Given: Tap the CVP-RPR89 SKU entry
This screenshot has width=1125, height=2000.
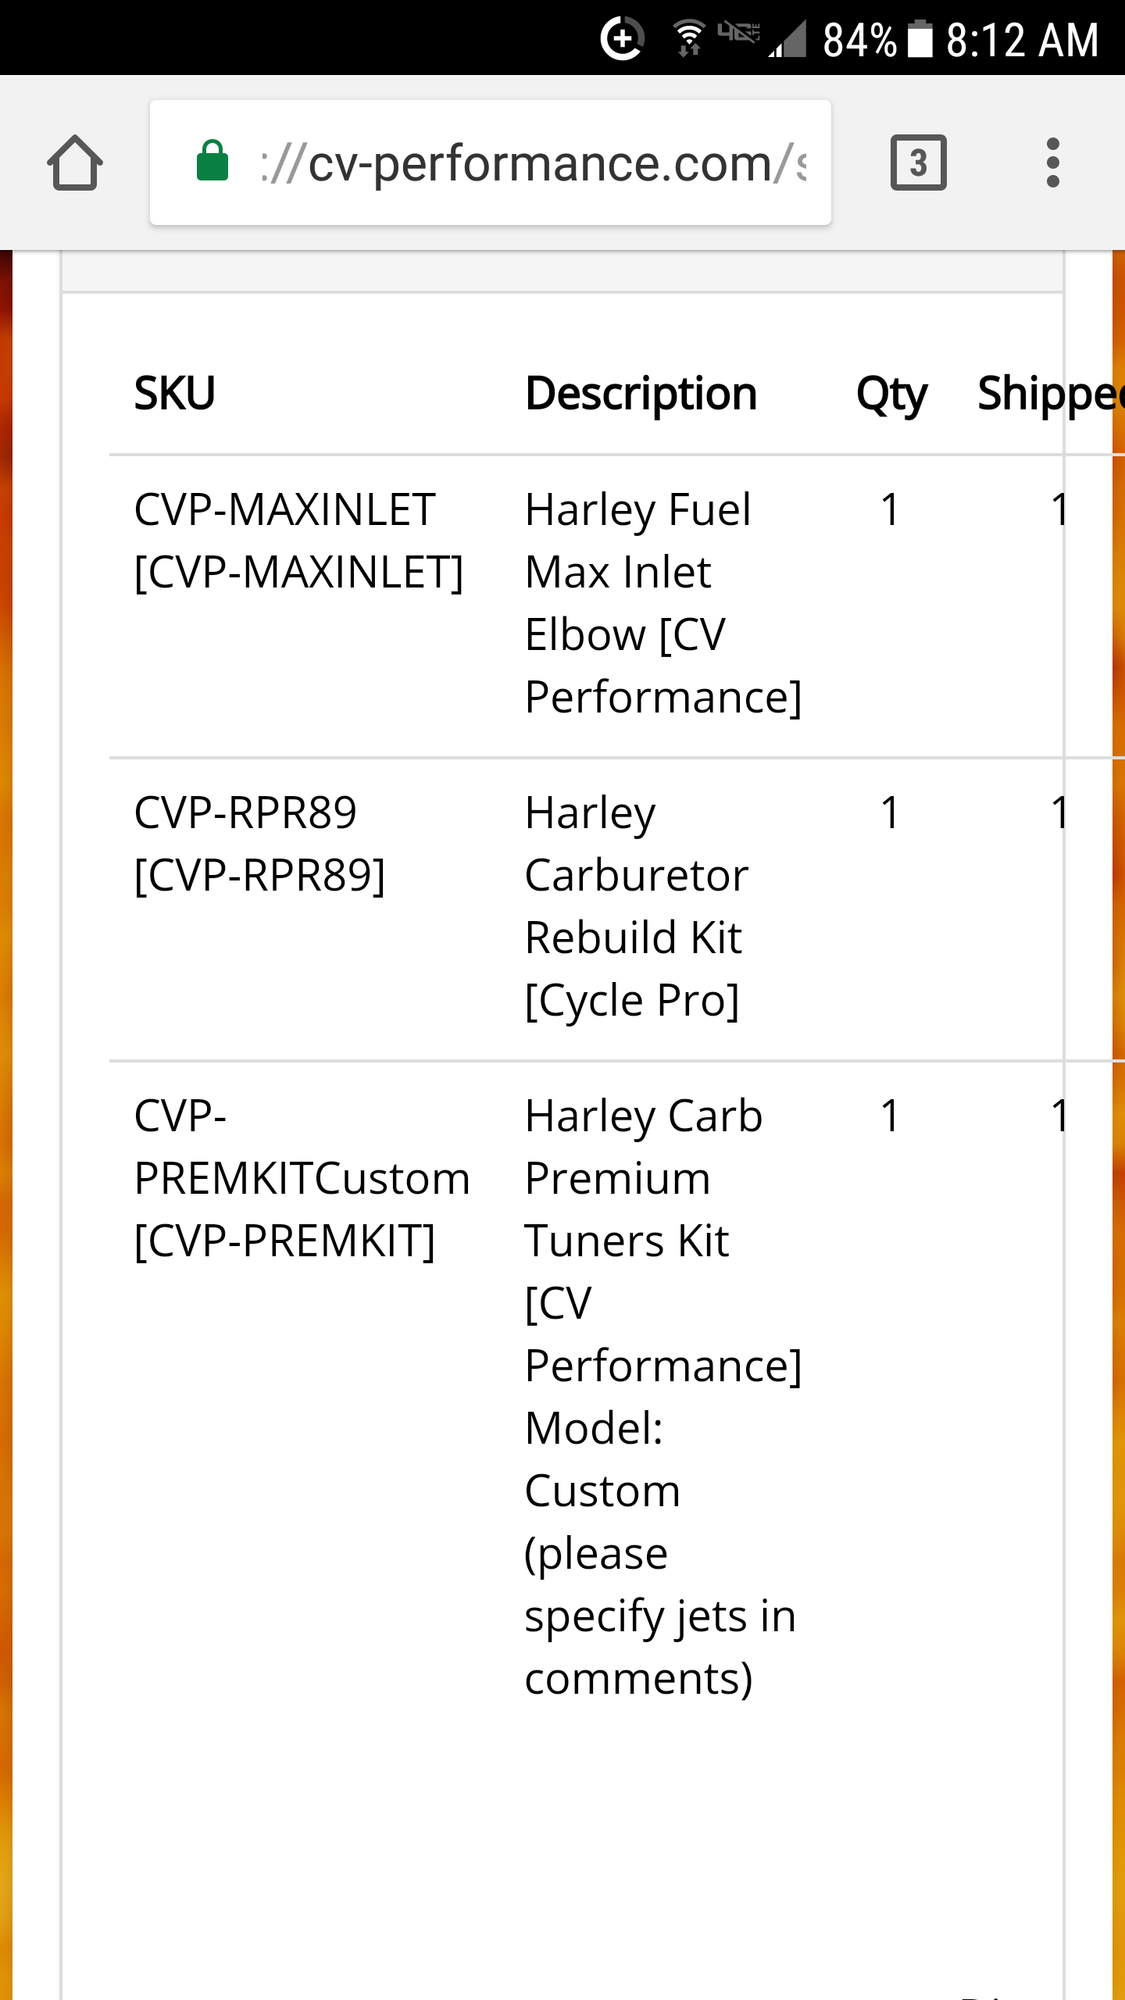Looking at the screenshot, I should pyautogui.click(x=259, y=844).
